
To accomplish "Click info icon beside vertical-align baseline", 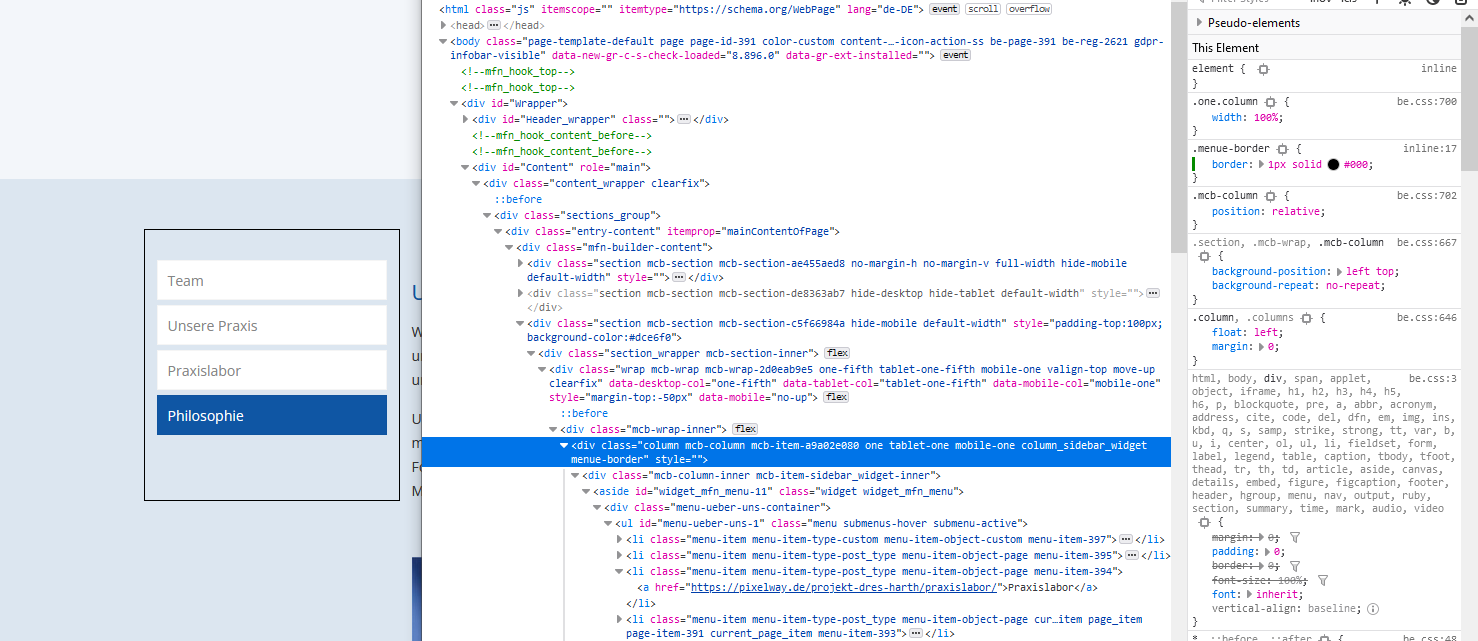I will pyautogui.click(x=1373, y=608).
